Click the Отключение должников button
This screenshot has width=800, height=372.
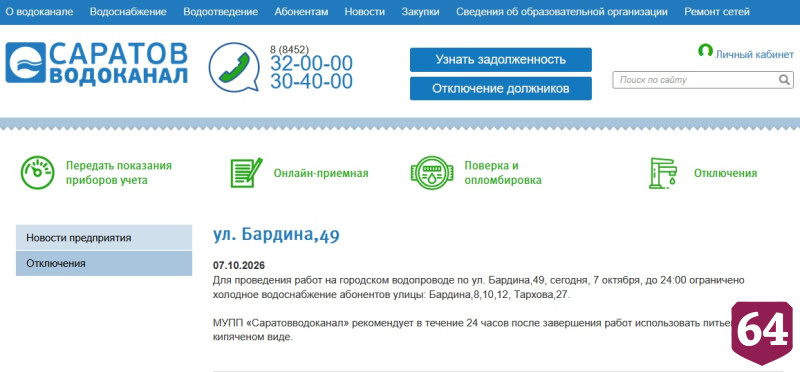(x=501, y=89)
